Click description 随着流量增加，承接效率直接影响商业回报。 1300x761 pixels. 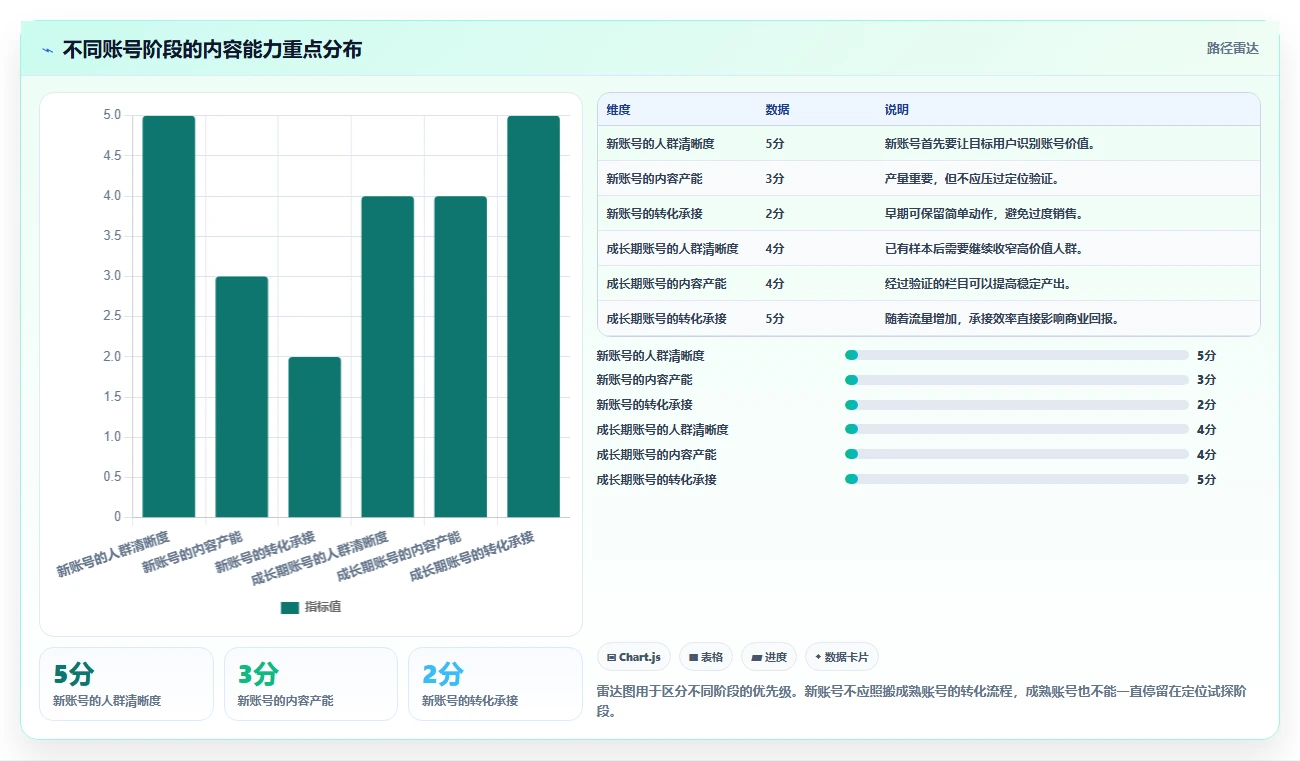click(x=1002, y=319)
